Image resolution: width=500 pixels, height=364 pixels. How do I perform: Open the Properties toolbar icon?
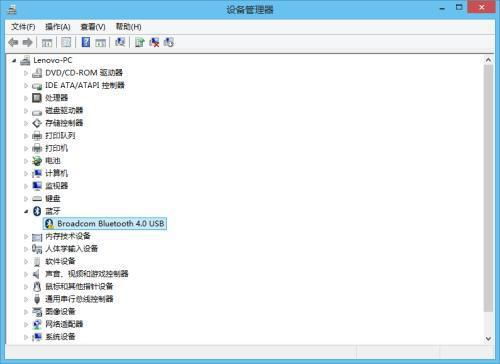click(x=66, y=42)
